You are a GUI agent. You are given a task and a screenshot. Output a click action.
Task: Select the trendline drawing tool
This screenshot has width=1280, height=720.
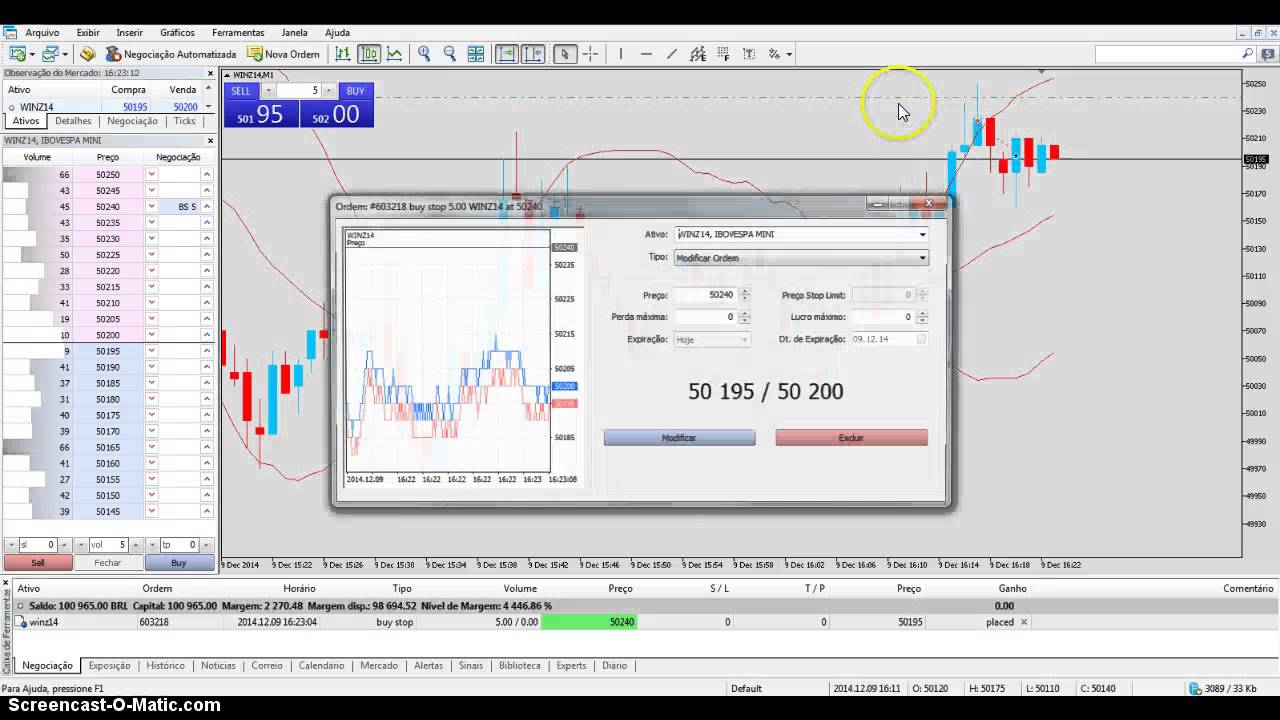pyautogui.click(x=672, y=54)
